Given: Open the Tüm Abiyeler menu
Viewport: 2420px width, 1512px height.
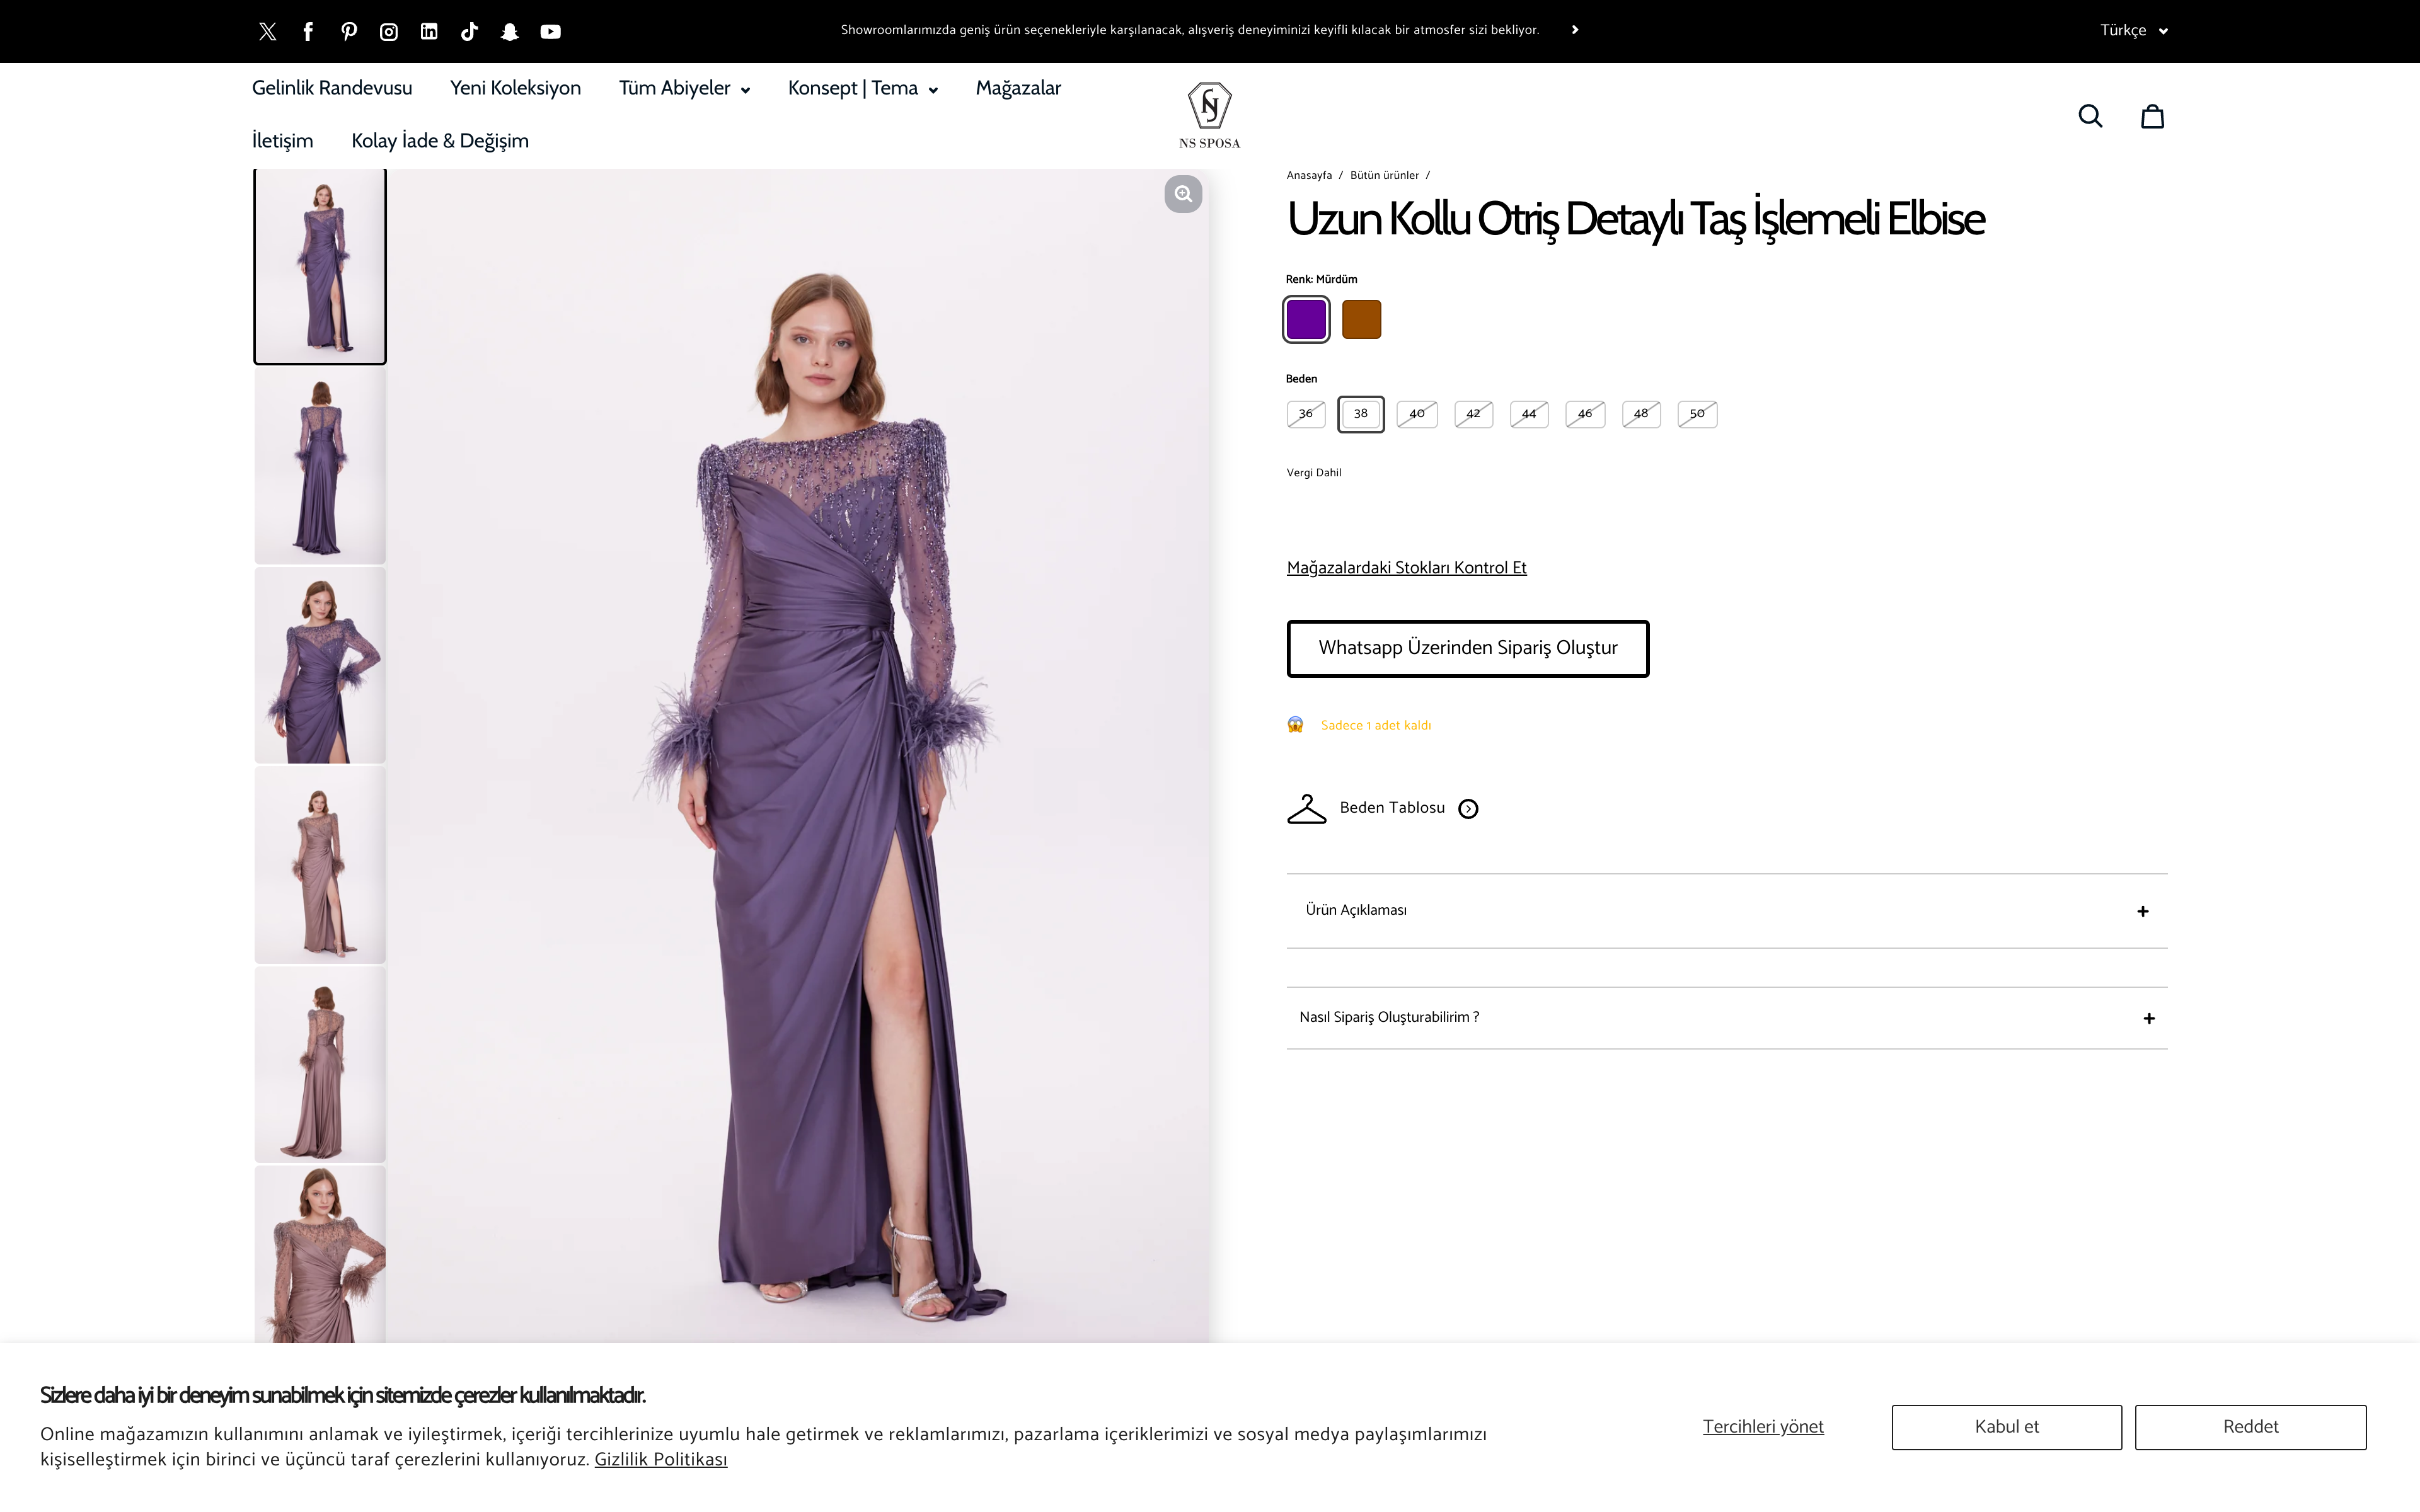Looking at the screenshot, I should 684,88.
